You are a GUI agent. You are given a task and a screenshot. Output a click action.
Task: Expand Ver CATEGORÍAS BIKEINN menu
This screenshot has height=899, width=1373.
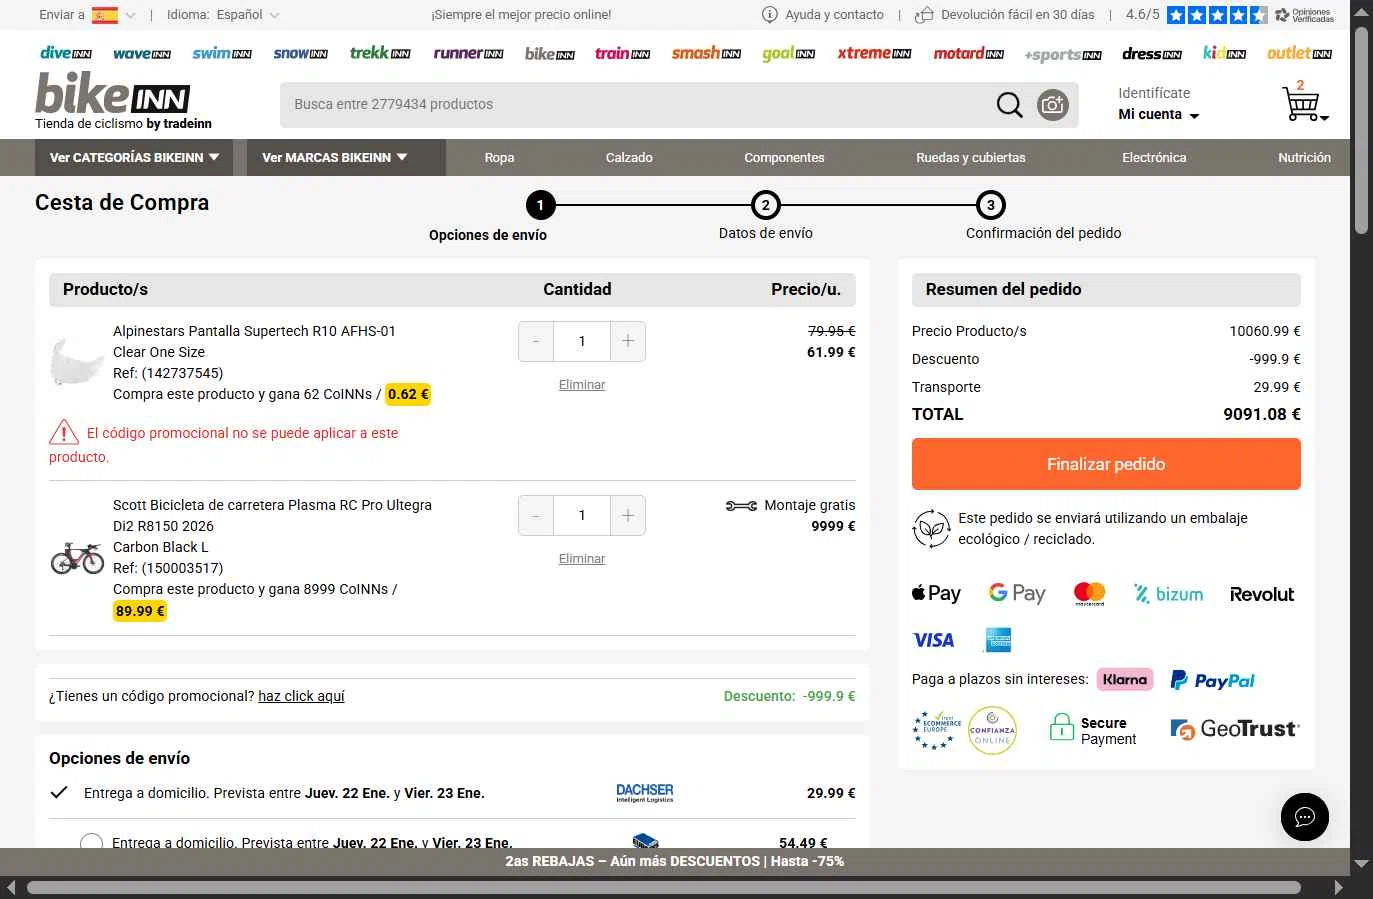[x=134, y=158]
